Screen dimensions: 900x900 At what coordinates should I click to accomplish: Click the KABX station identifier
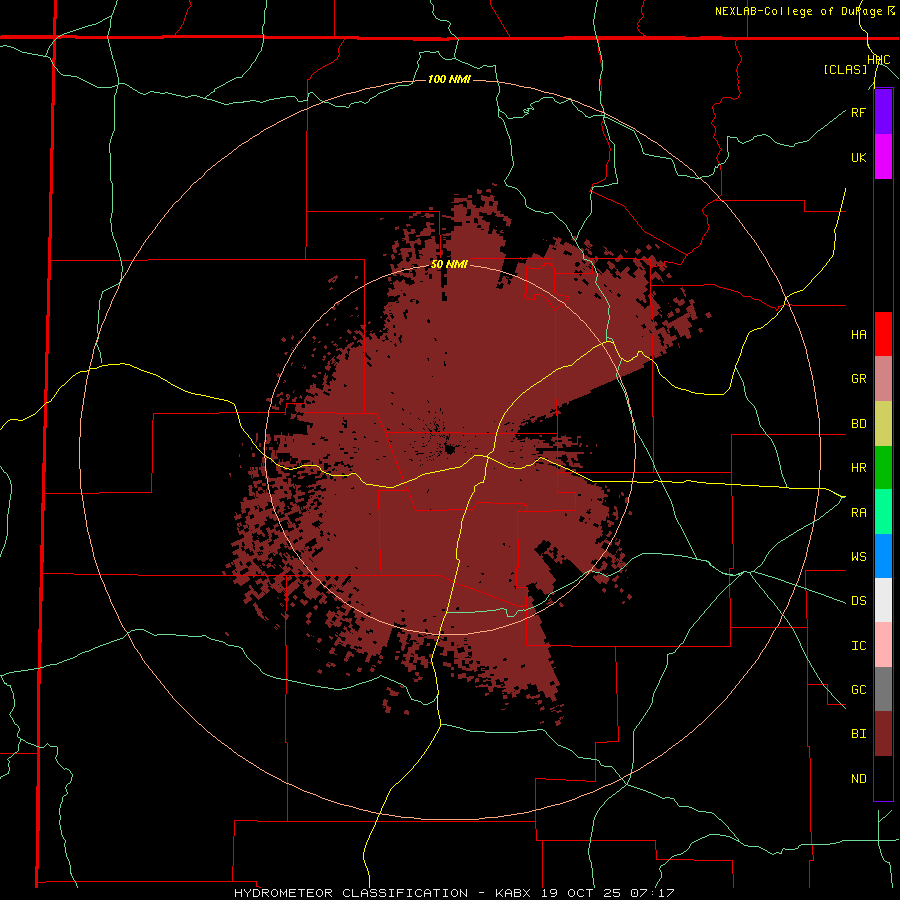point(513,893)
